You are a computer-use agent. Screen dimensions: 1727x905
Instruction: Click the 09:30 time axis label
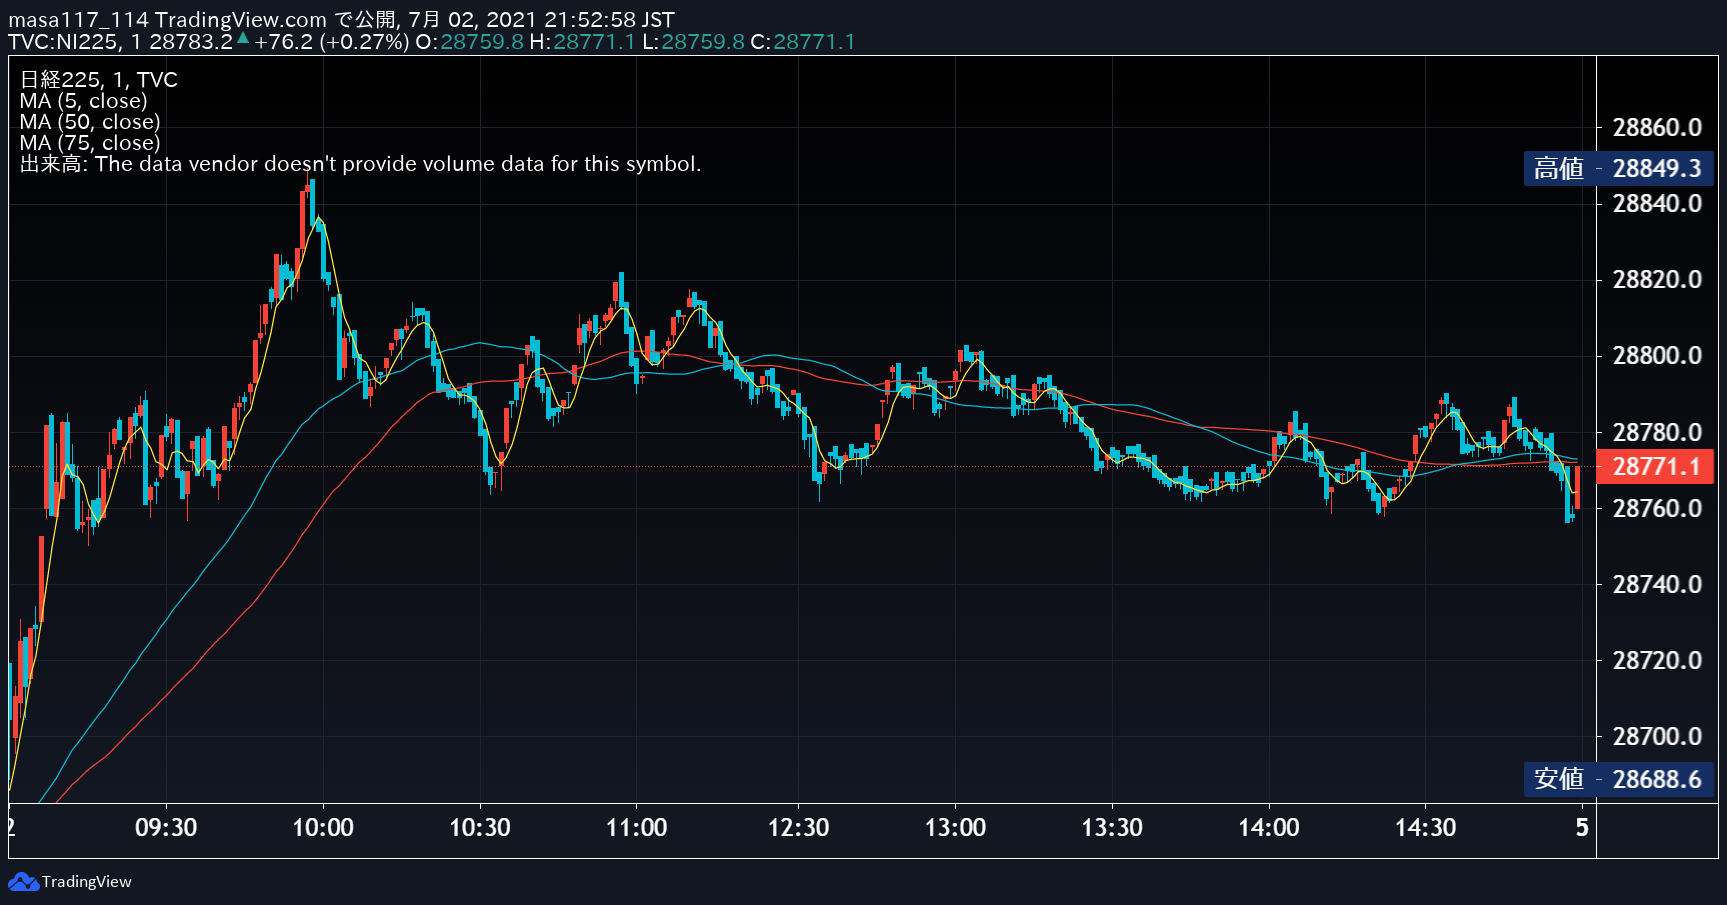pos(166,828)
